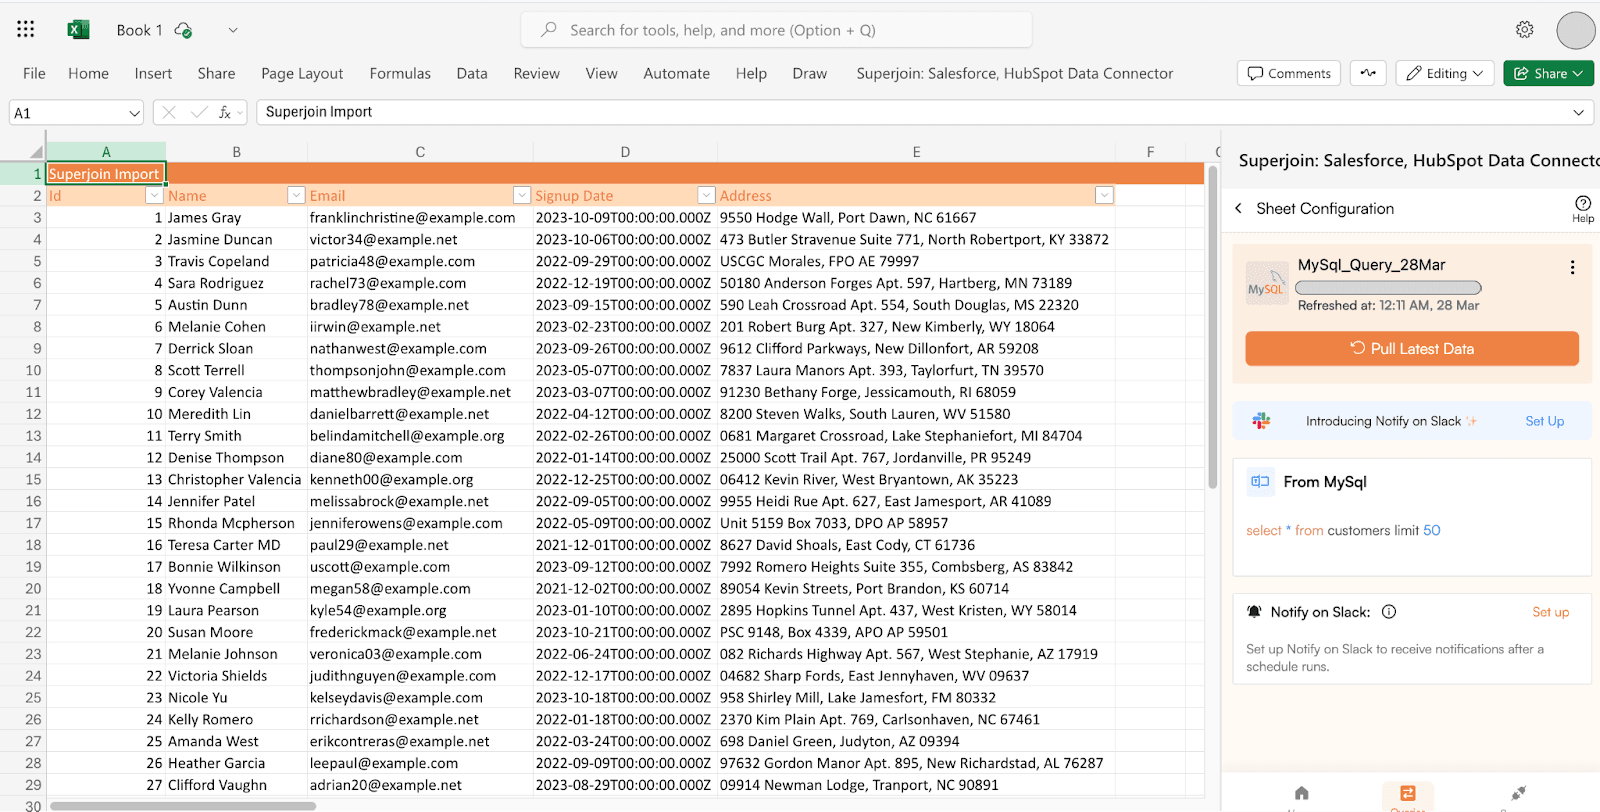Expand the formula bar chevron
The image size is (1600, 812).
(1578, 112)
